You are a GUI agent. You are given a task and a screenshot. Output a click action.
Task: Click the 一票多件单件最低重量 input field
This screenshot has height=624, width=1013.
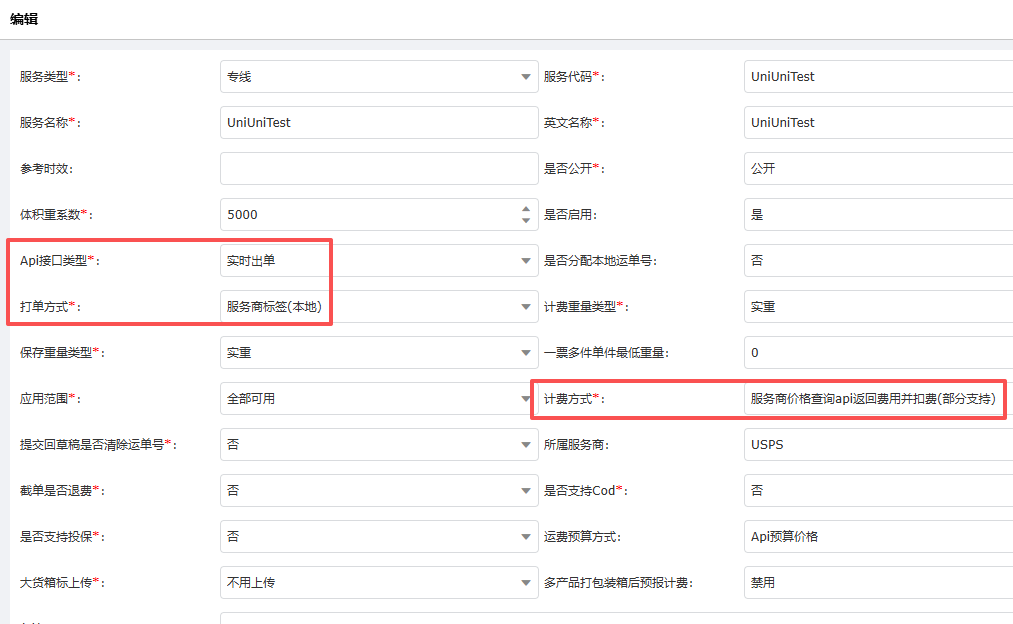pos(878,353)
